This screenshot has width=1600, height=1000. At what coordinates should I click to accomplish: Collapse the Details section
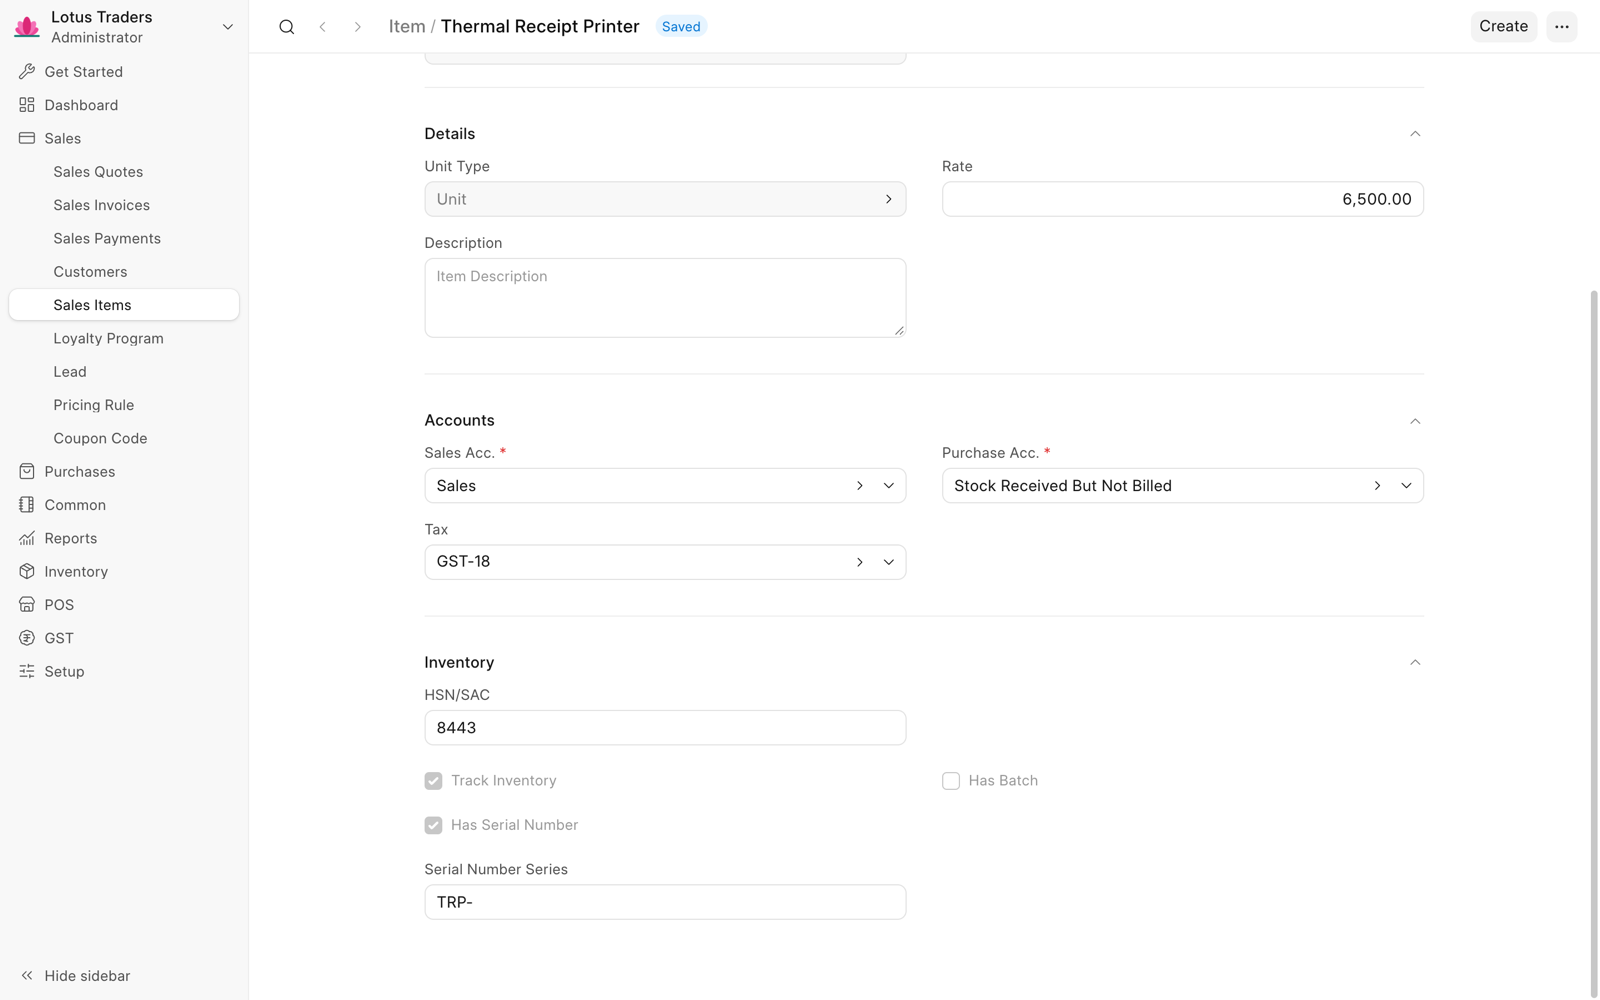tap(1415, 134)
